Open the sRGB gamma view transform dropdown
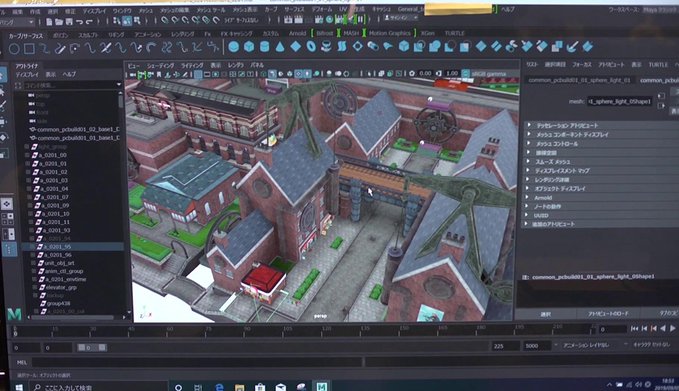Screen dimensions: 679x391 tap(494, 74)
